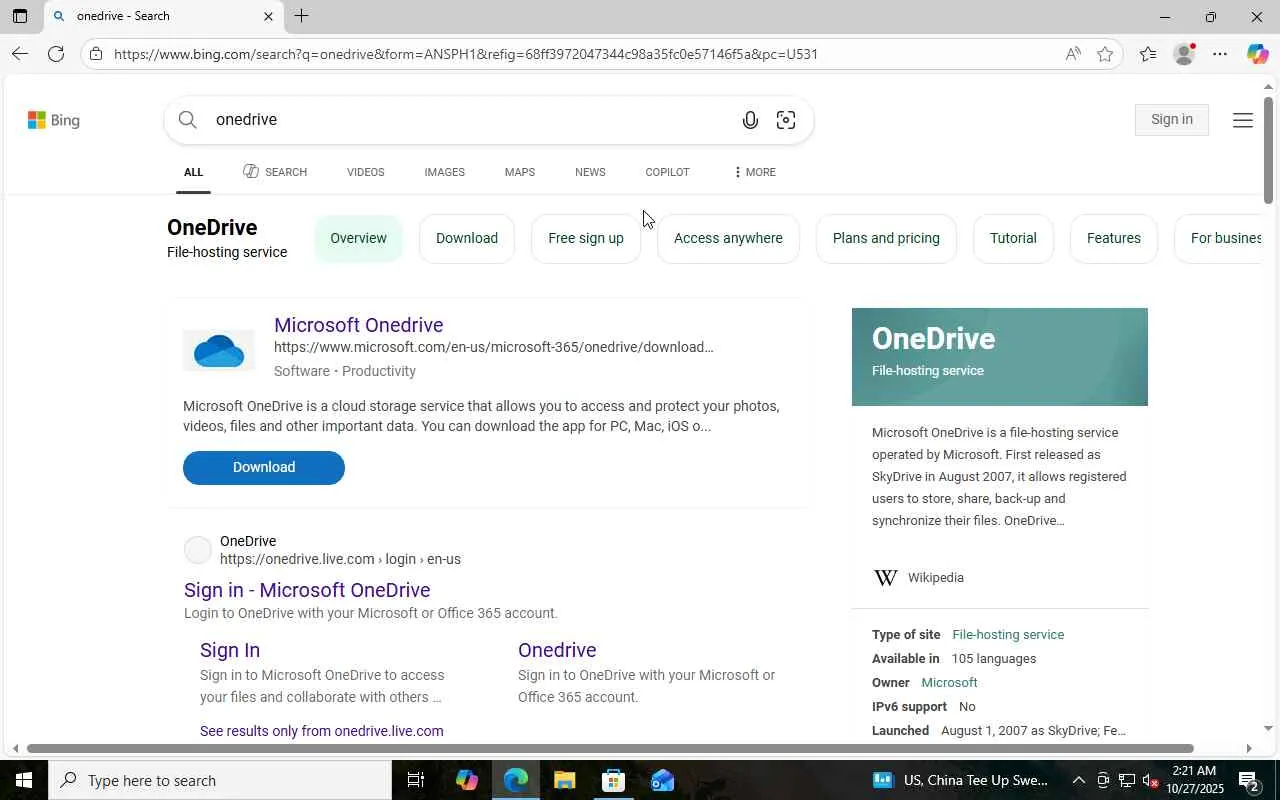Select the Features chip
This screenshot has width=1280, height=800.
(1113, 238)
